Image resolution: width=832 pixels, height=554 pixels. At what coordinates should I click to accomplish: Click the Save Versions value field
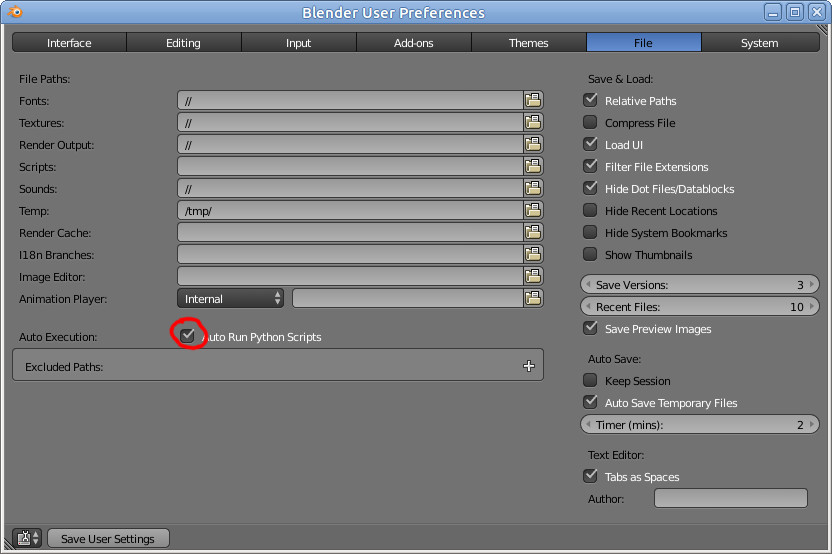click(700, 284)
